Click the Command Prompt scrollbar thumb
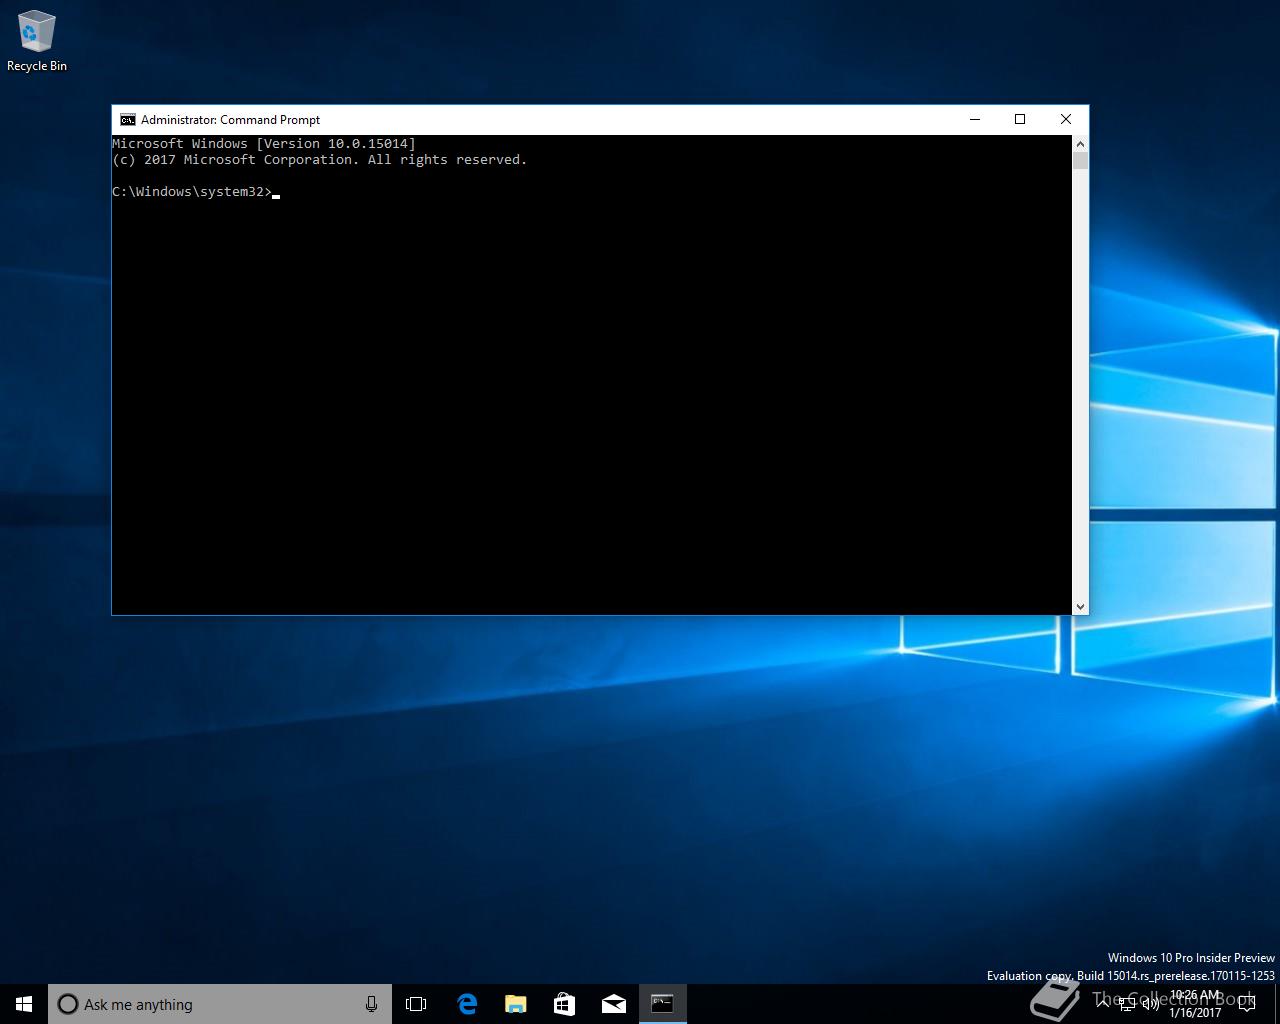Screen dimensions: 1280x1024 click(1081, 160)
